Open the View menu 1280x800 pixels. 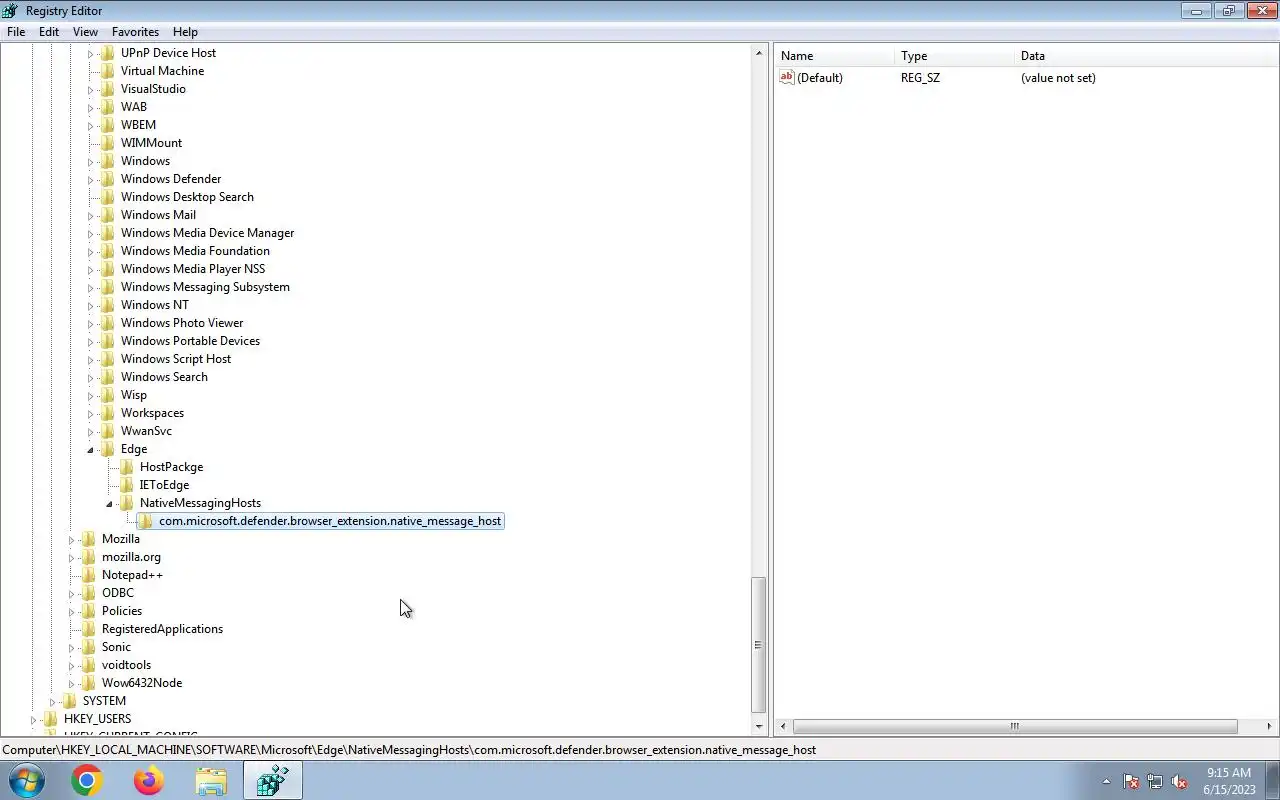(85, 32)
